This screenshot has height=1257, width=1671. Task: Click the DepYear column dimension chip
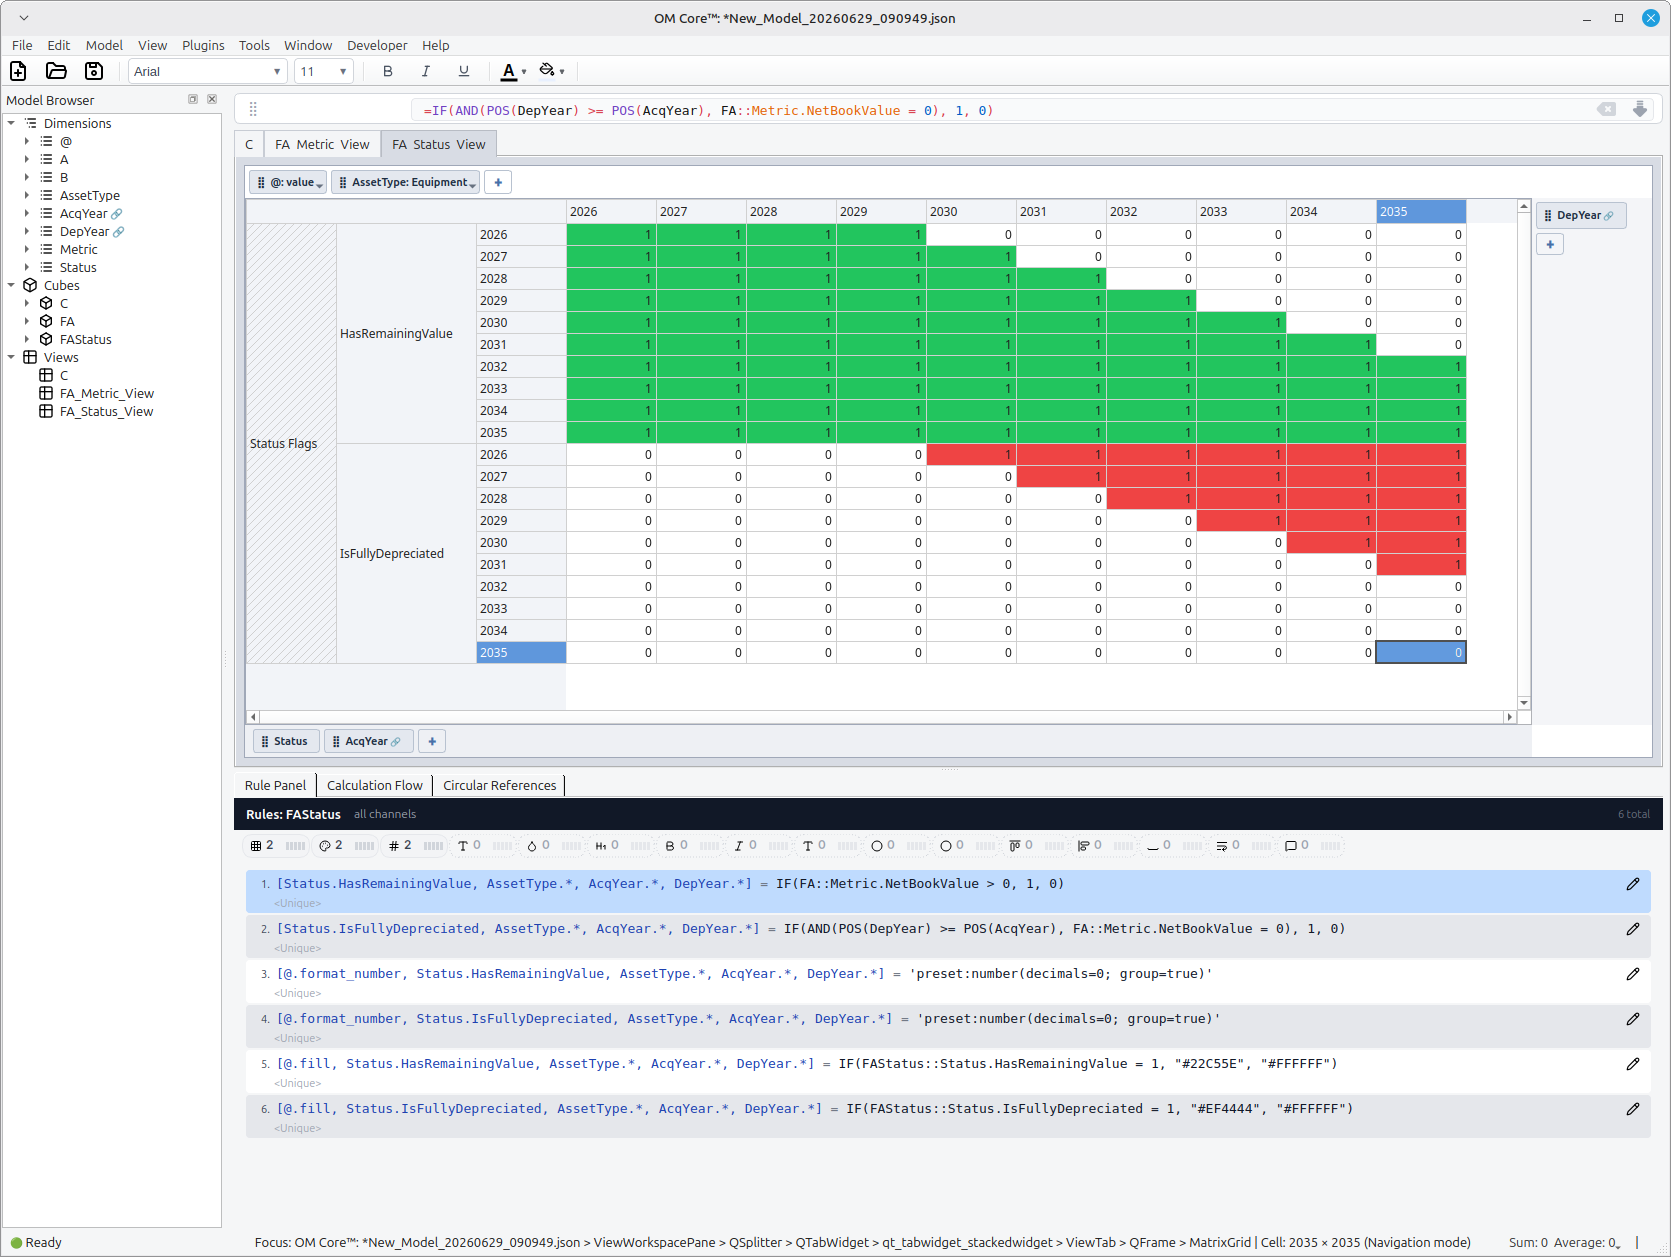pyautogui.click(x=1580, y=215)
